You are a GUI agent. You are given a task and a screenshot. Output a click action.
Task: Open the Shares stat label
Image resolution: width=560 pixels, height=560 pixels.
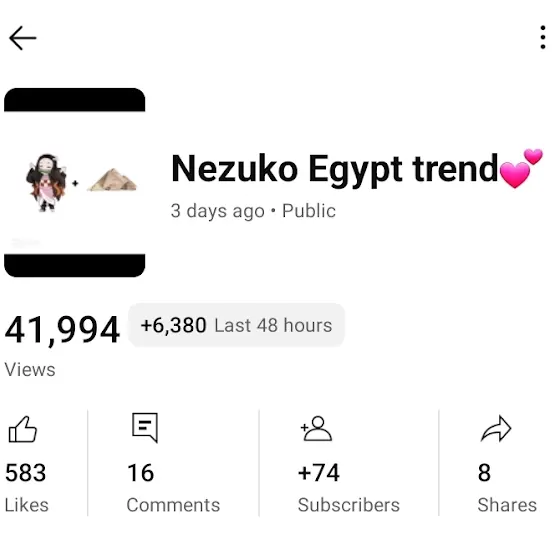507,505
